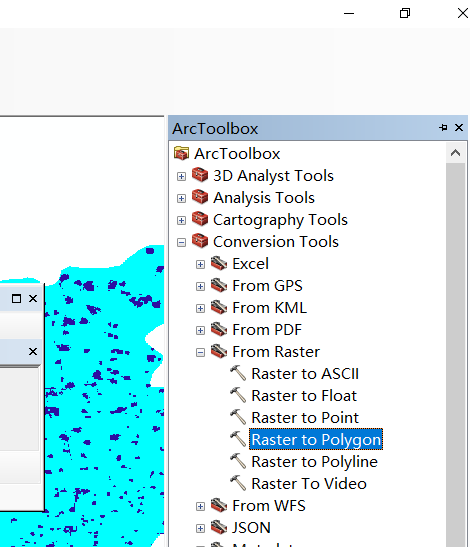This screenshot has height=547, width=470.
Task: Click the Analysis Tools toolbox icon
Action: (200, 197)
